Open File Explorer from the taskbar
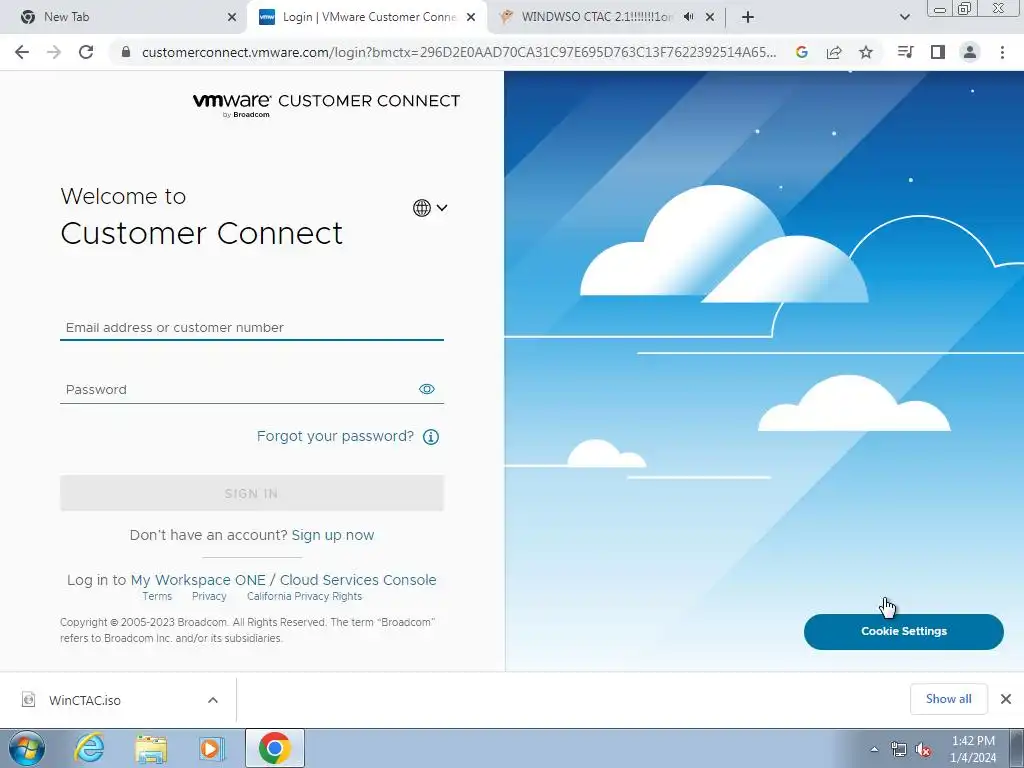Viewport: 1024px width, 768px height. pos(151,748)
